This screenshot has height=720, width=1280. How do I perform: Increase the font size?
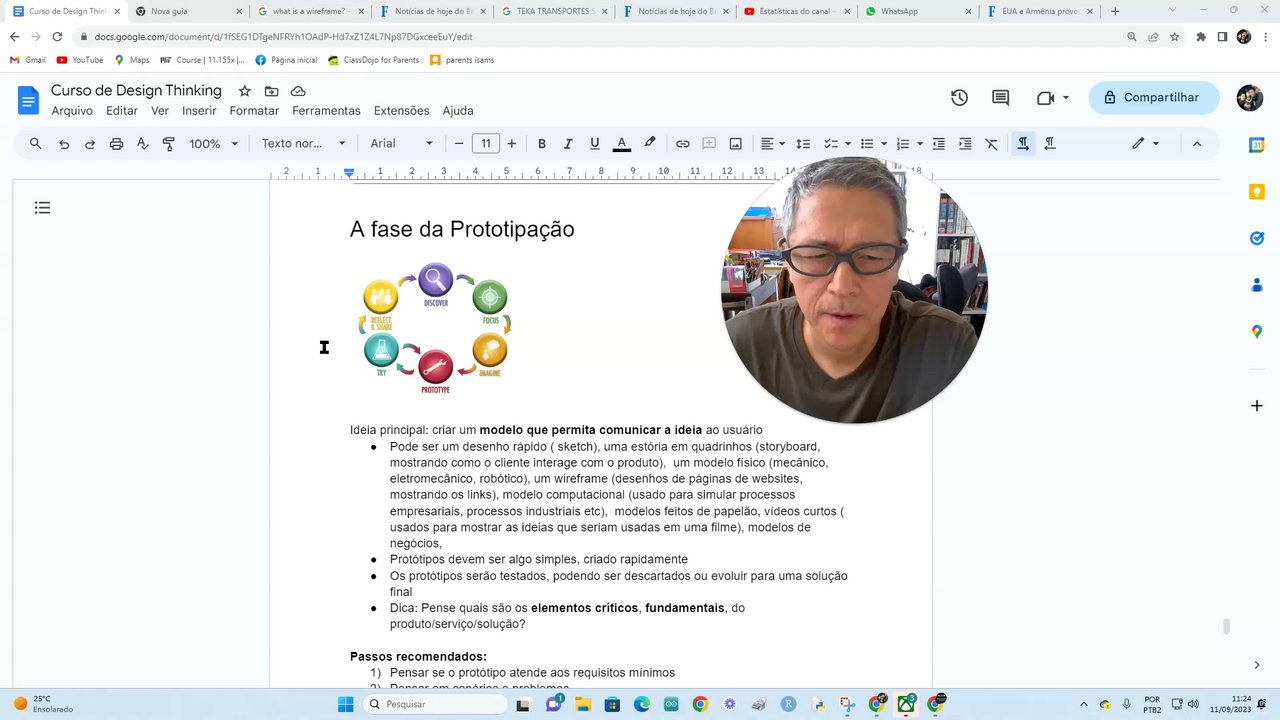click(512, 144)
